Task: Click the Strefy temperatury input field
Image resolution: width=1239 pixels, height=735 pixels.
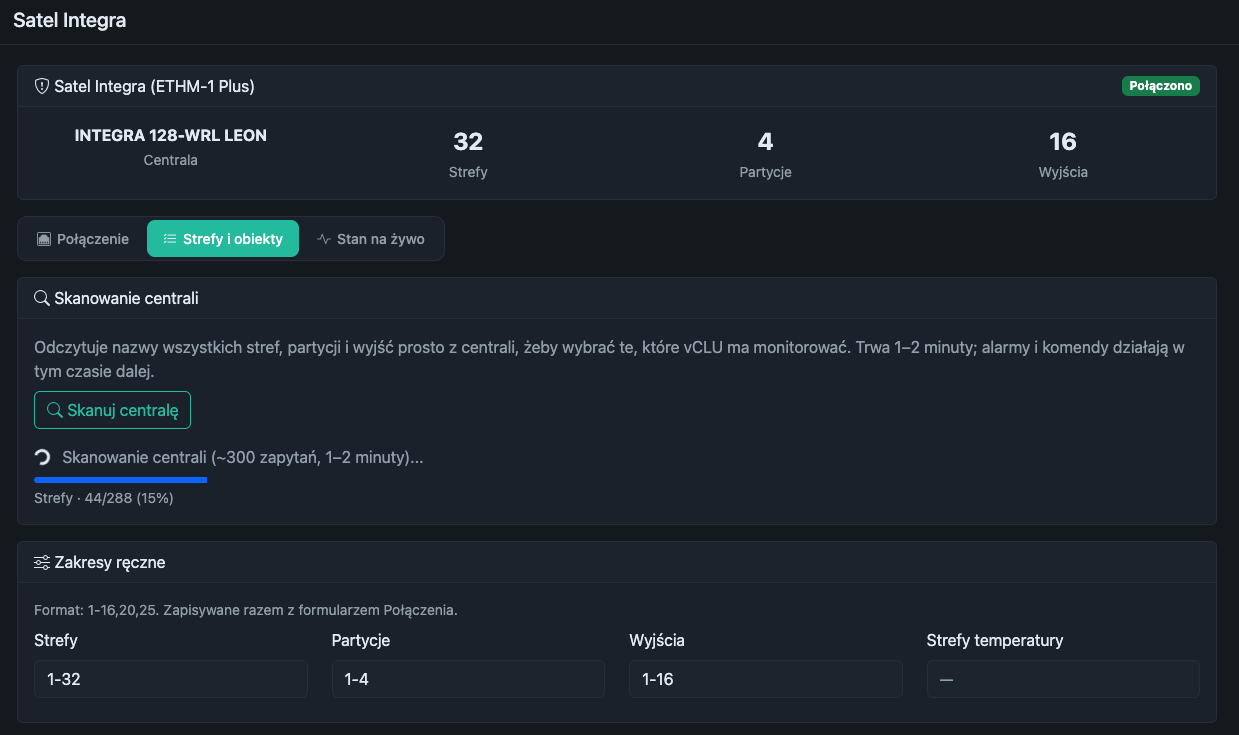Action: coord(1063,679)
